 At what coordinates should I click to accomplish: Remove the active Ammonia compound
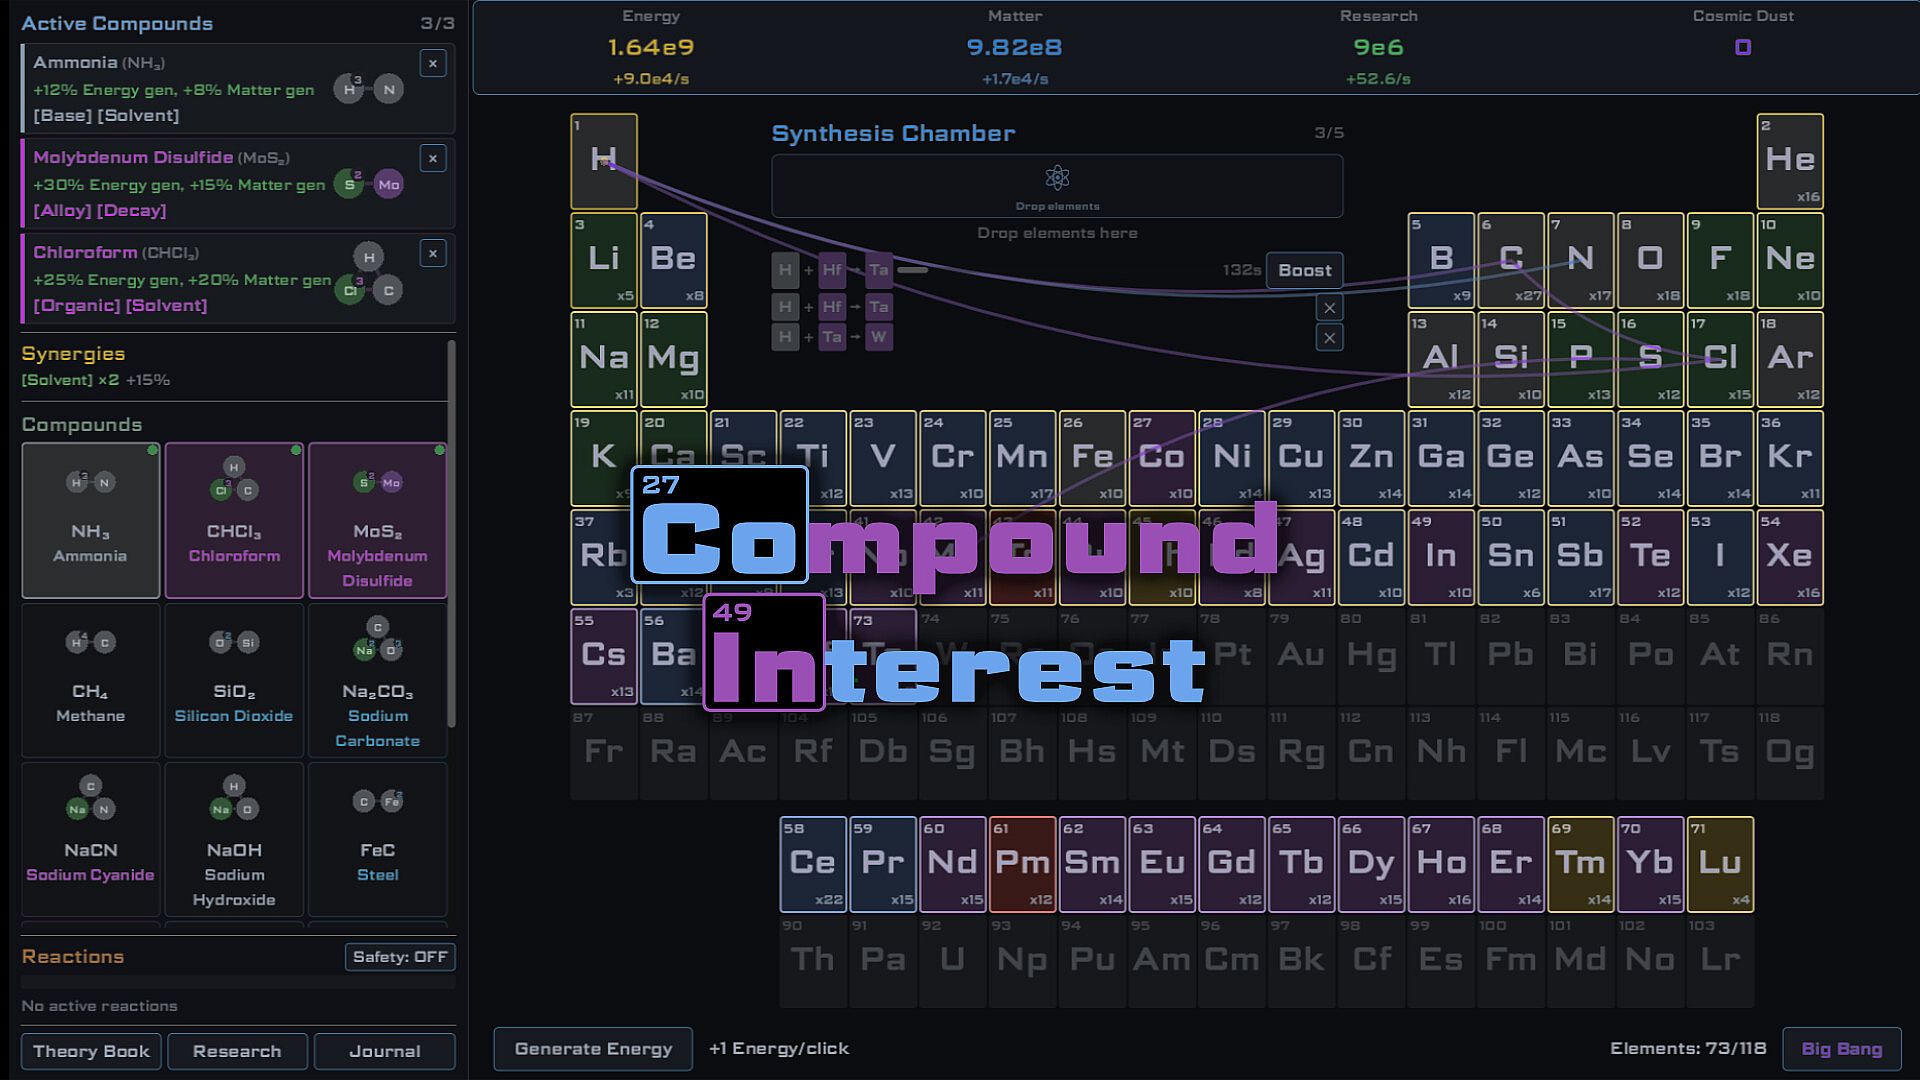432,64
